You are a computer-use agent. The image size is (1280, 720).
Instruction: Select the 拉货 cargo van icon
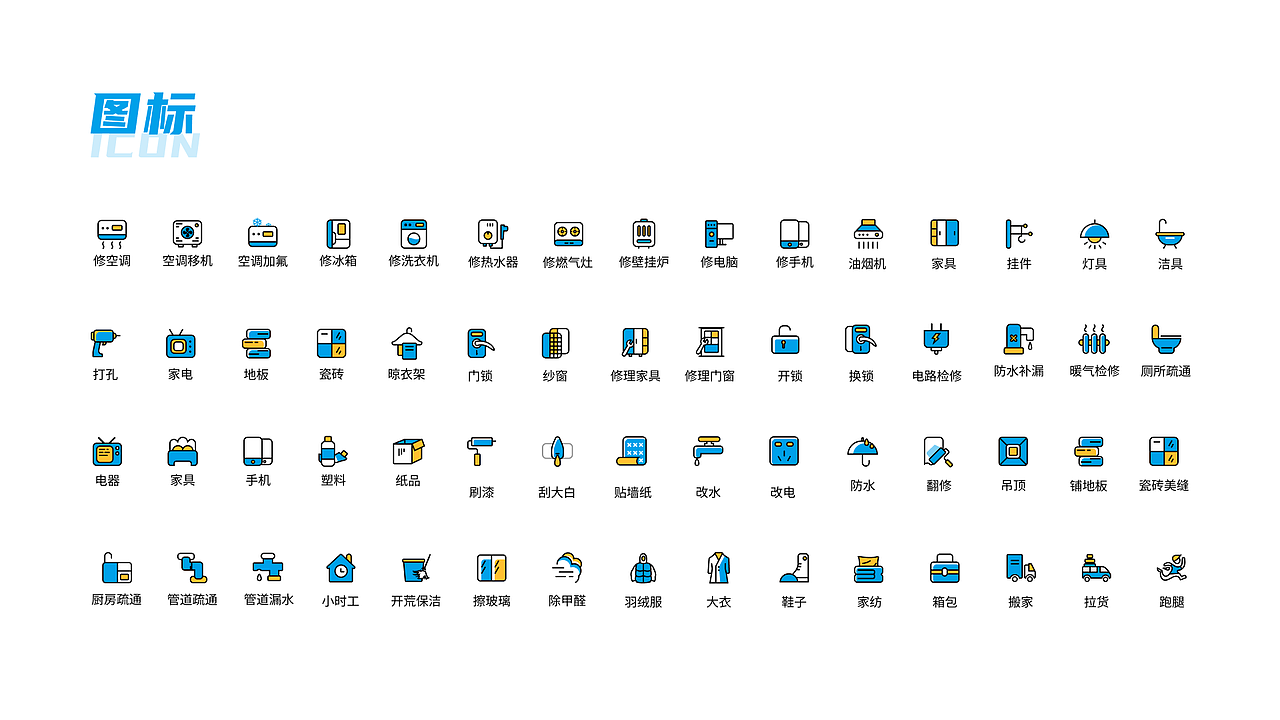point(1096,569)
